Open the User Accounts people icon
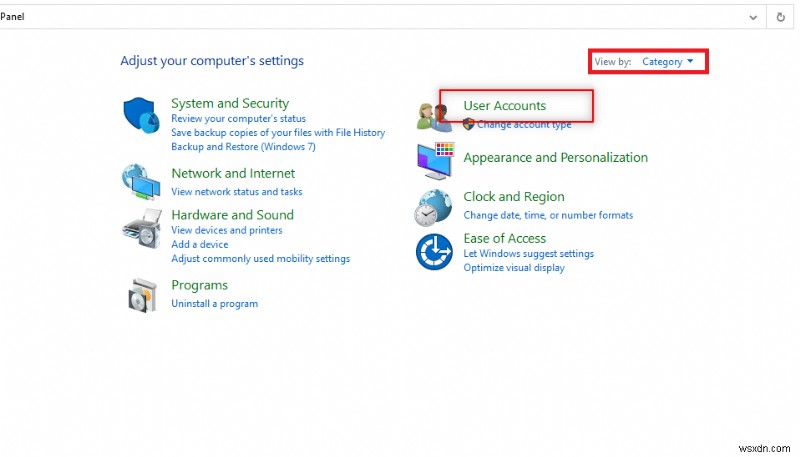Screen dimensions: 800x457 (x=434, y=116)
